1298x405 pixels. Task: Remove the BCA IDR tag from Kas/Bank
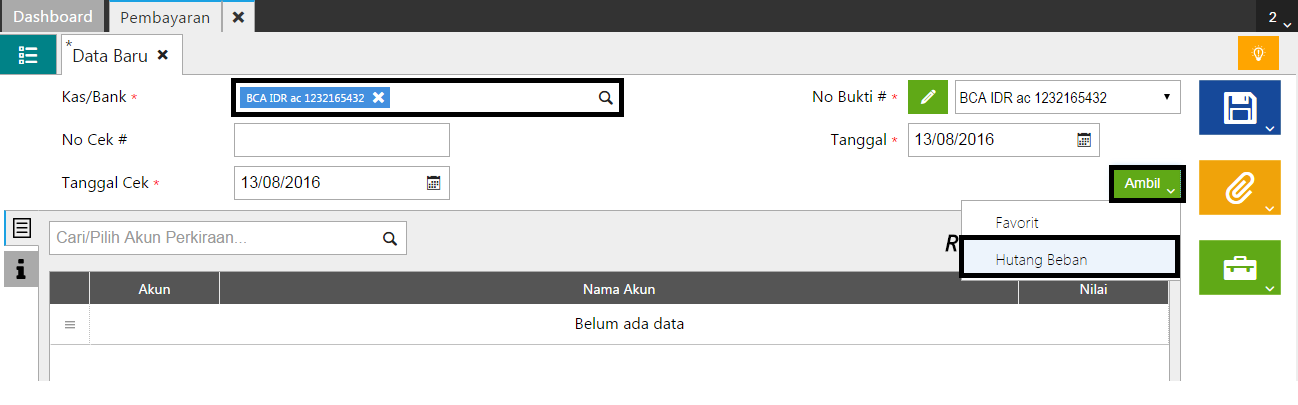[378, 98]
